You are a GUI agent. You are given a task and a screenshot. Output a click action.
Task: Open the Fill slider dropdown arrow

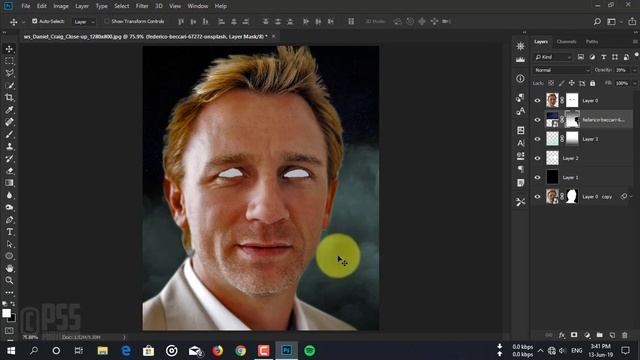point(634,83)
